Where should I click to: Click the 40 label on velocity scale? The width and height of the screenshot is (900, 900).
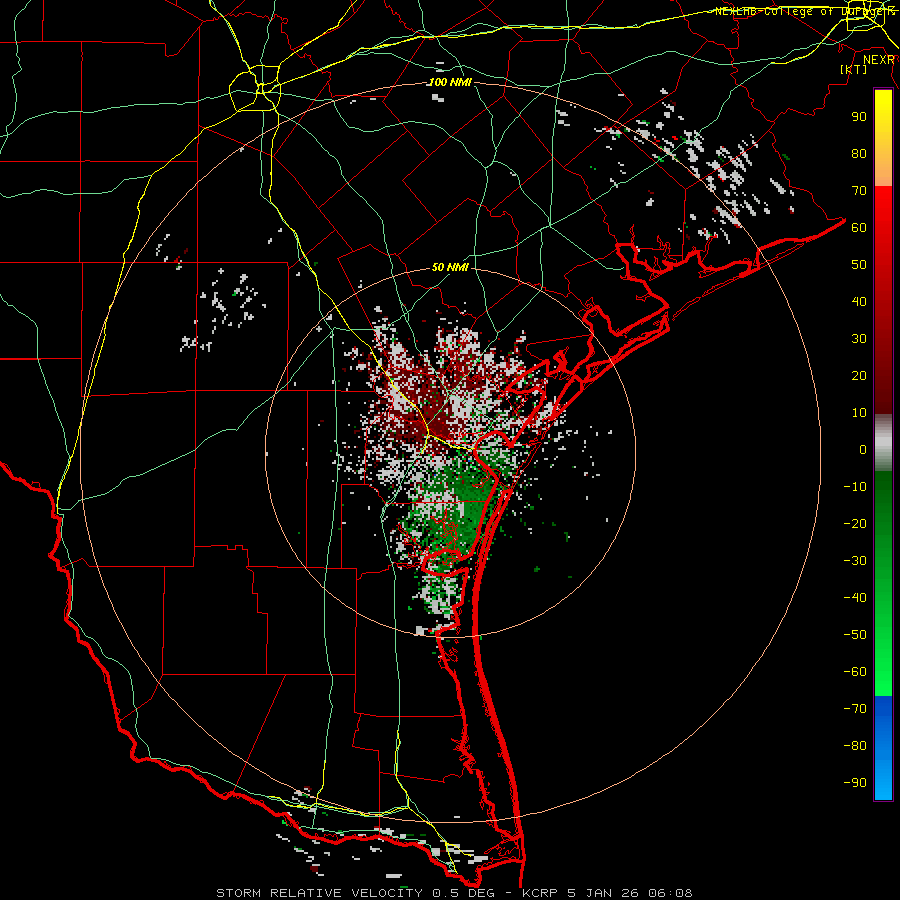859,302
